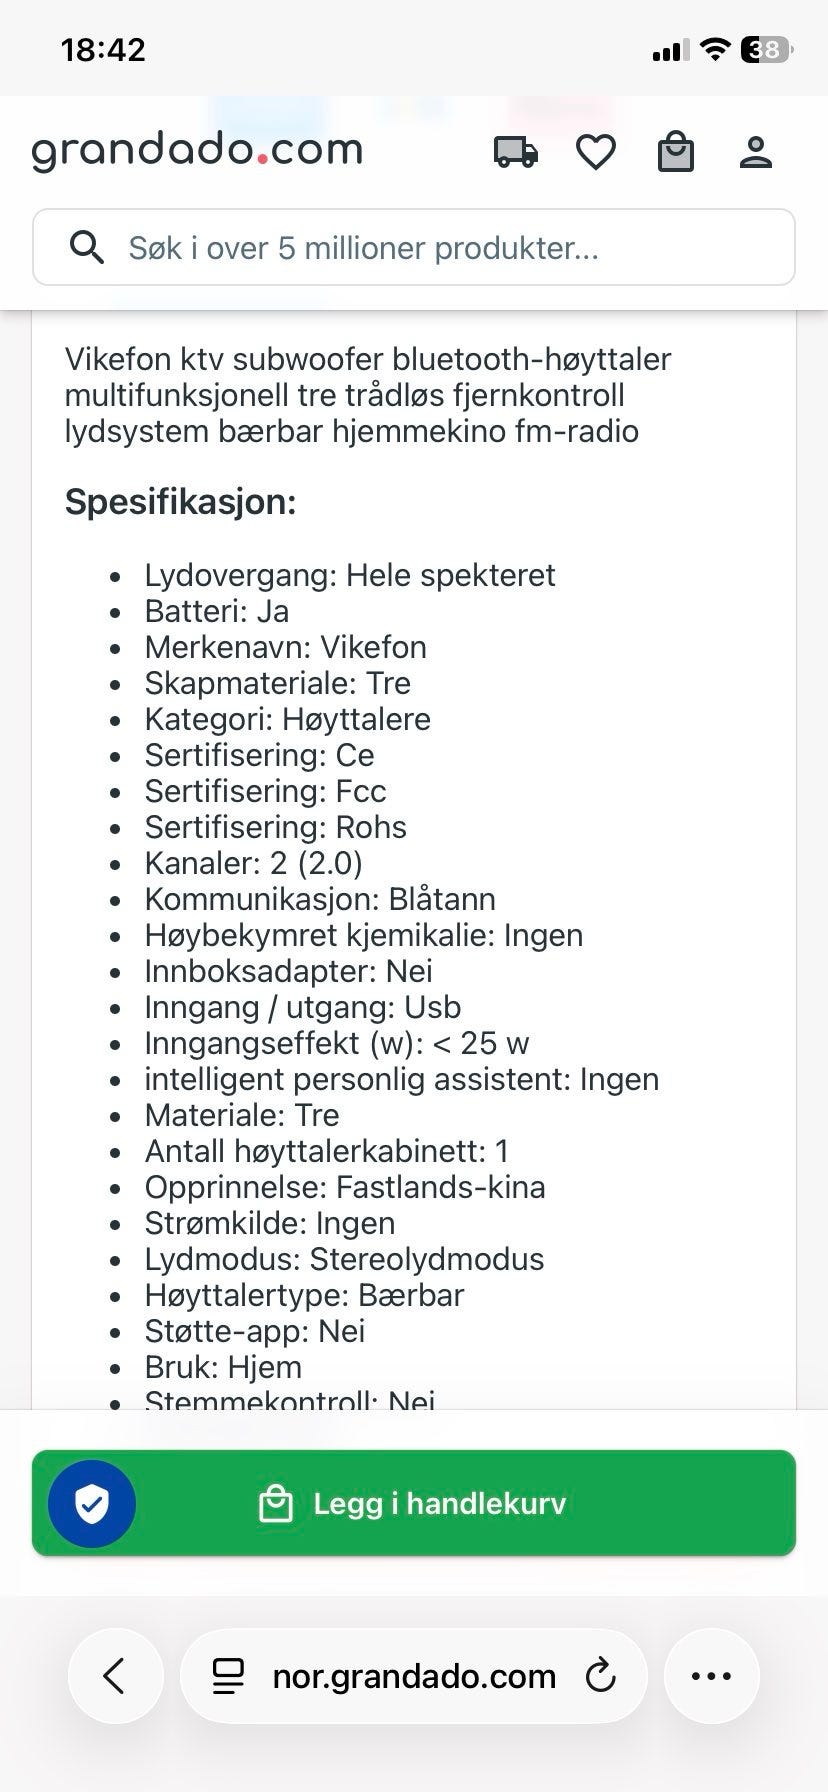Screen dimensions: 828x1792
Task: Tap the battery indicator in status bar
Action: click(766, 49)
